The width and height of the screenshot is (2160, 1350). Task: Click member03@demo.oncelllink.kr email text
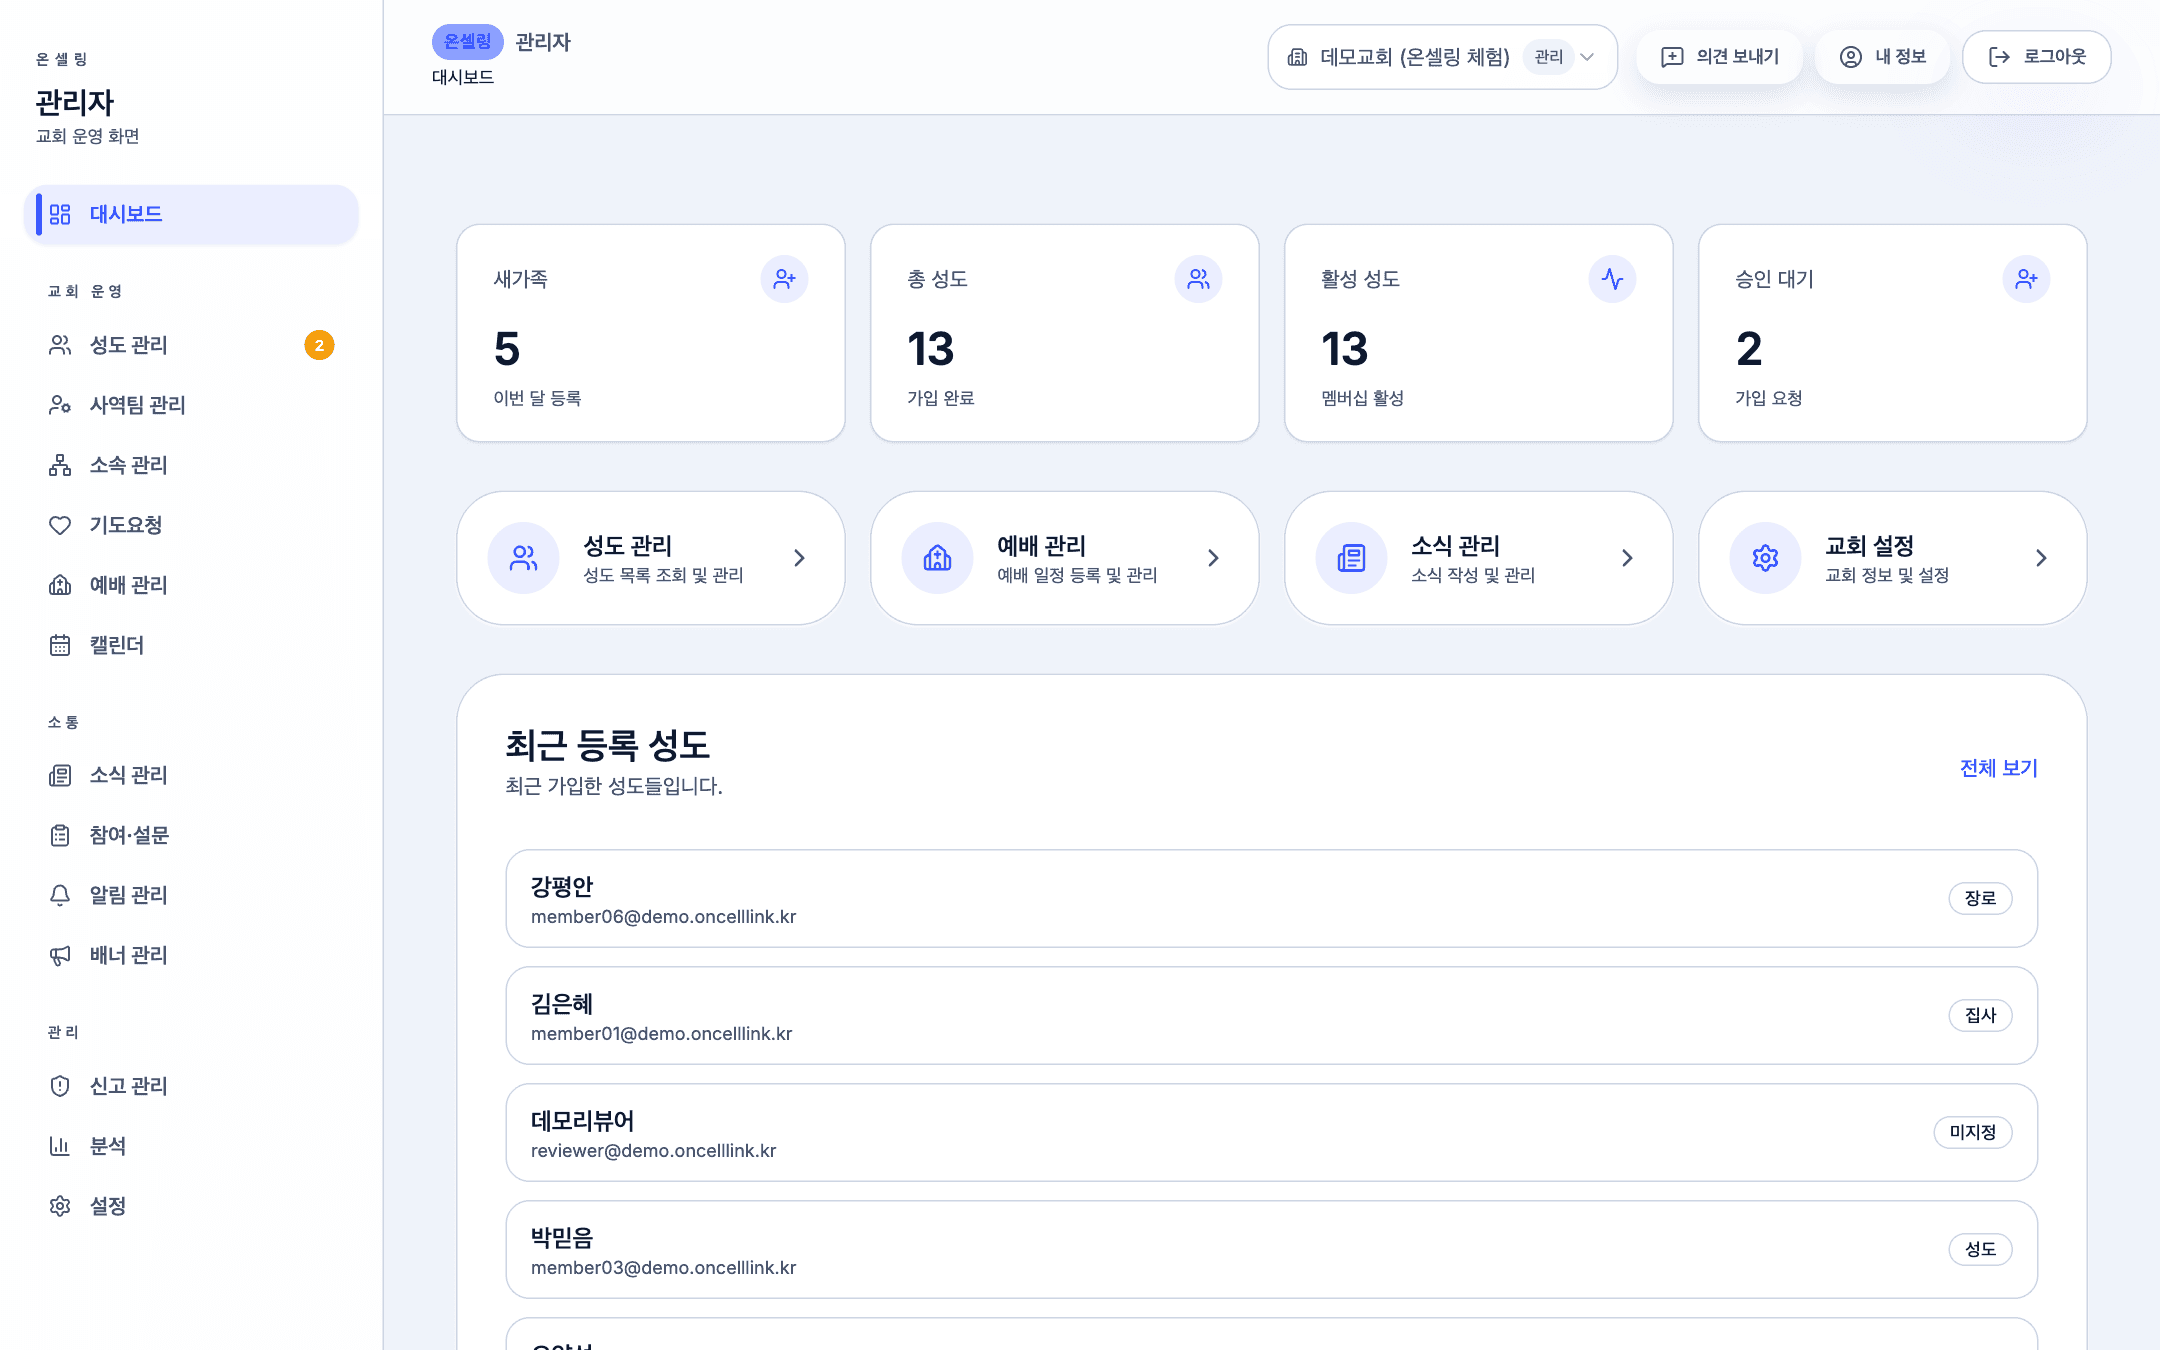[x=663, y=1268]
